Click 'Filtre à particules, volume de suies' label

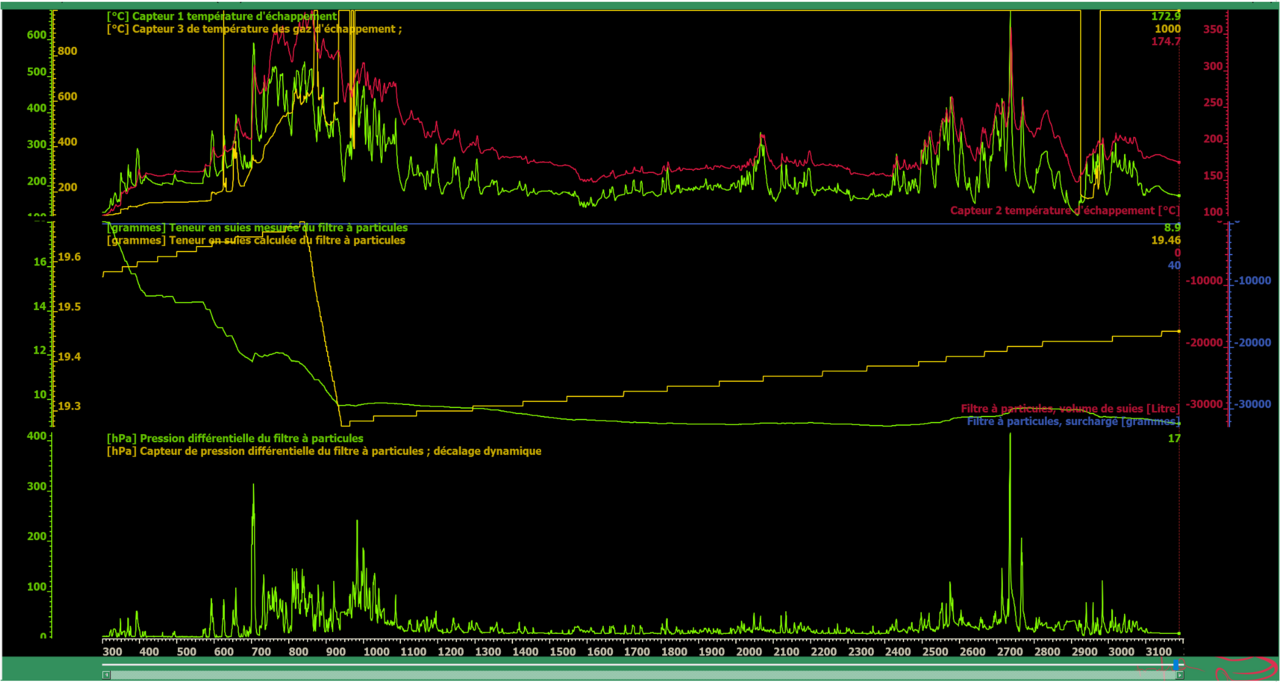click(1069, 408)
